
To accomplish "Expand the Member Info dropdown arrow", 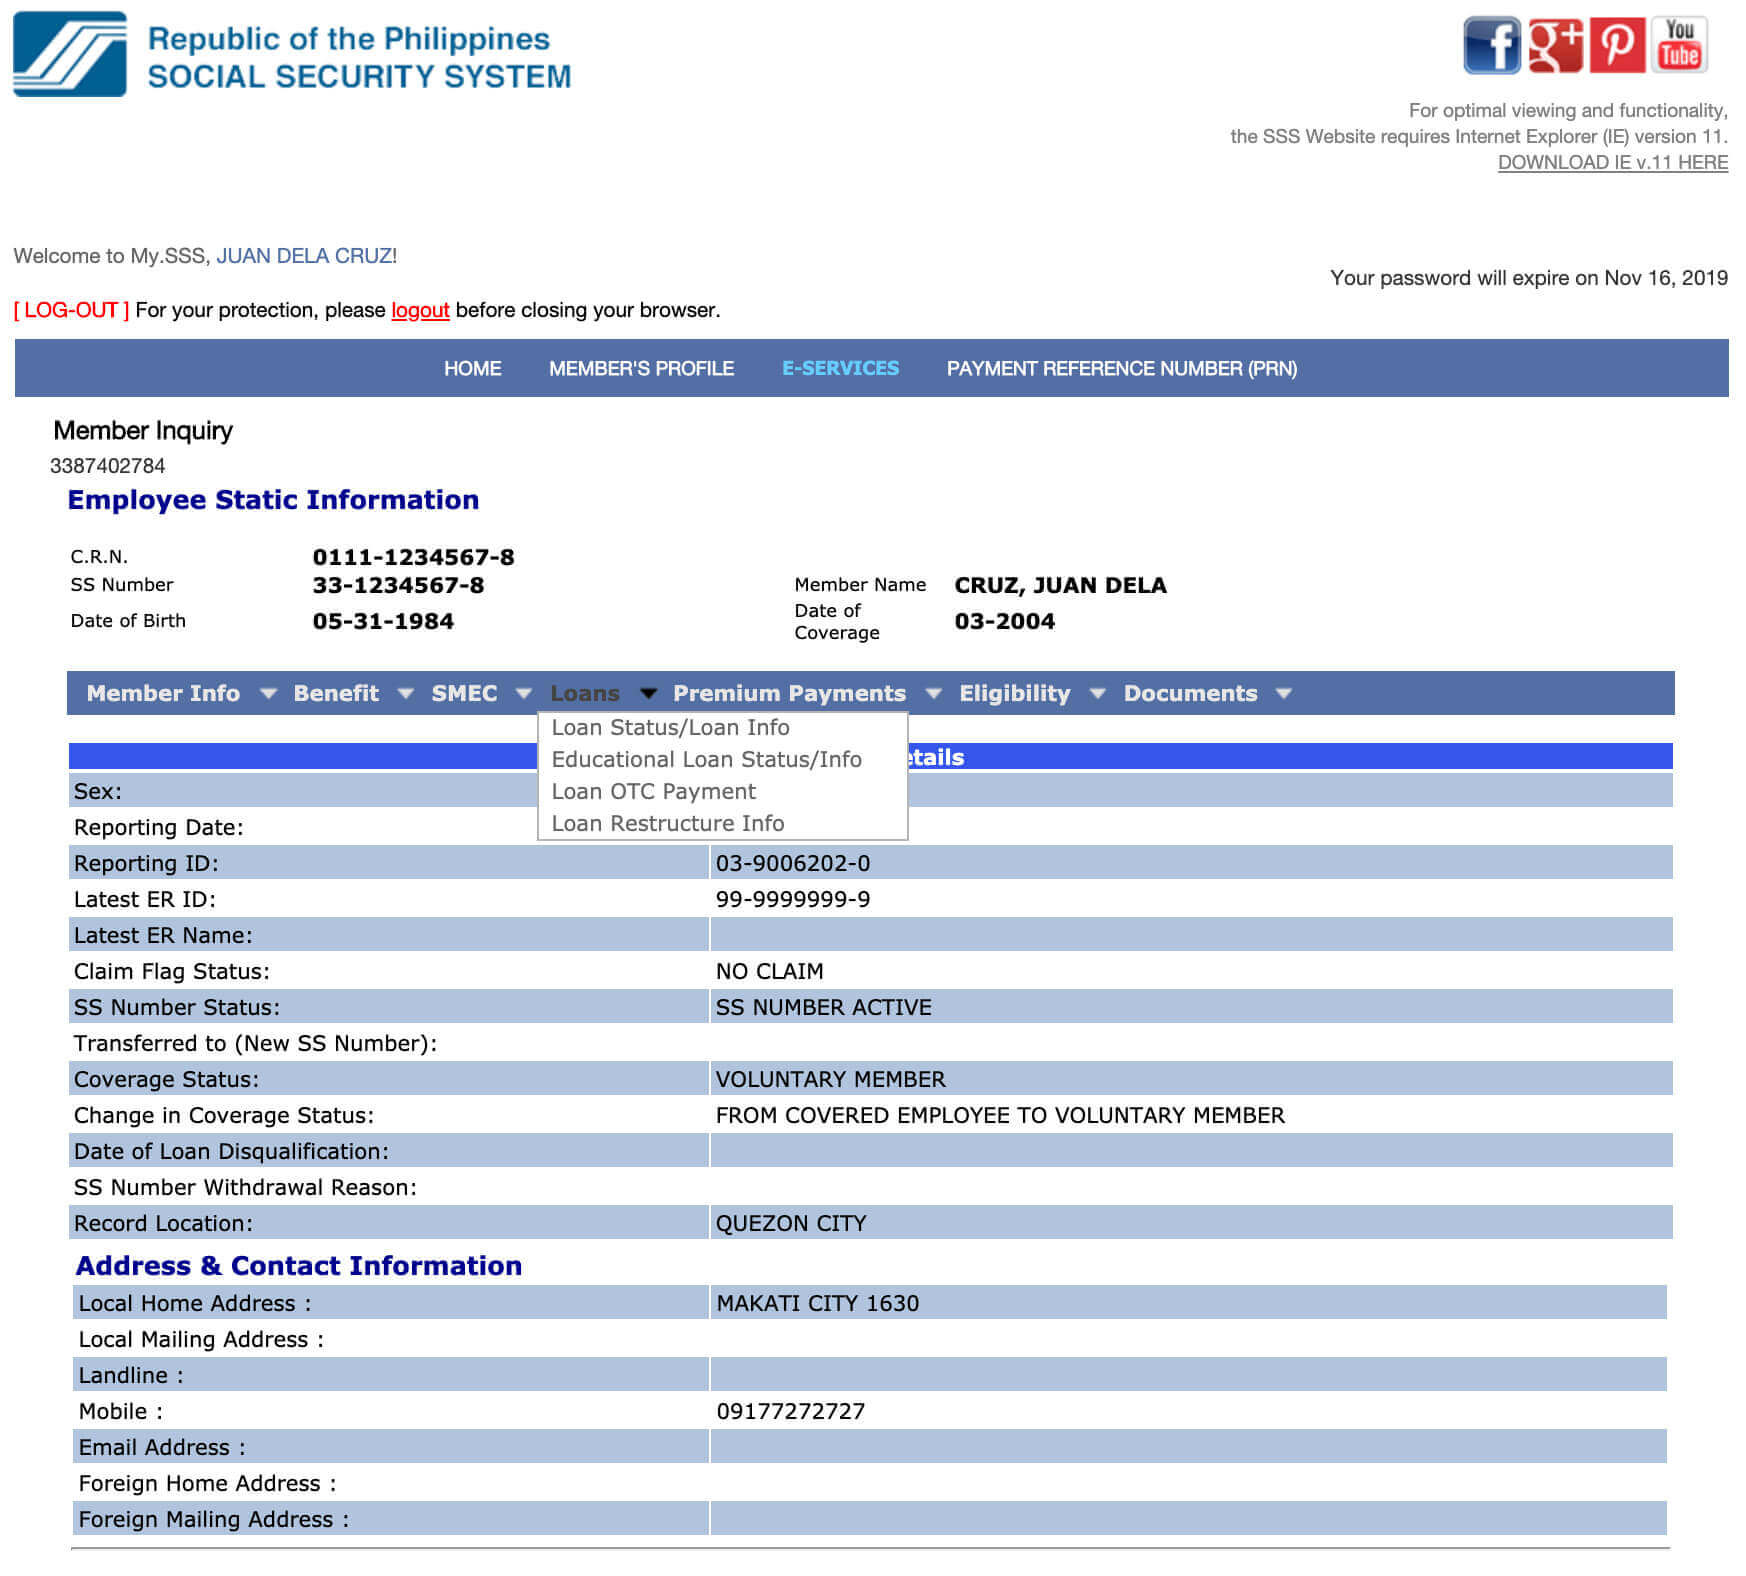I will [268, 693].
